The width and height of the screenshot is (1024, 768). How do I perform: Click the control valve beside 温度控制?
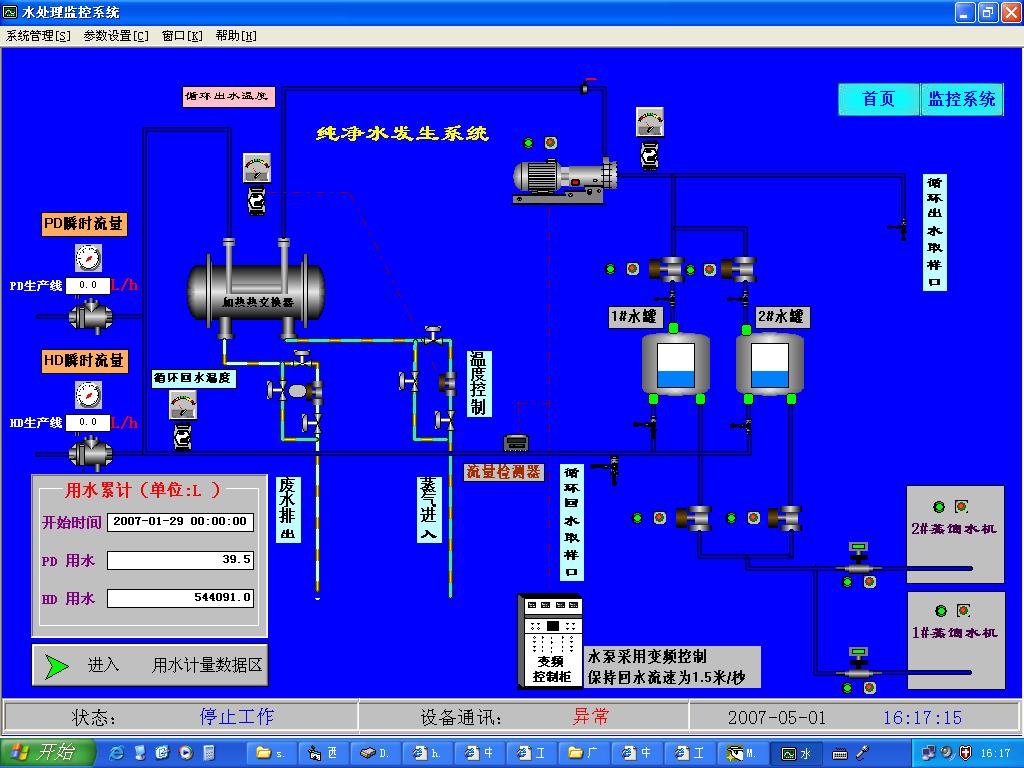click(x=448, y=382)
